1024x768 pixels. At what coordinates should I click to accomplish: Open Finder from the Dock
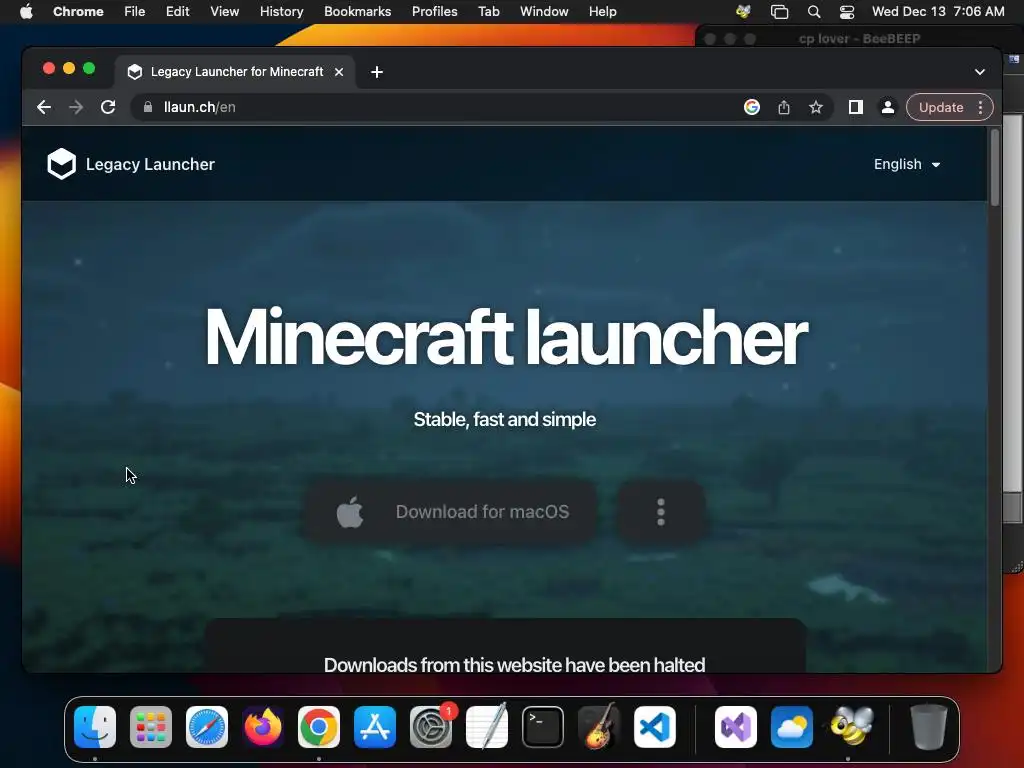pyautogui.click(x=95, y=727)
